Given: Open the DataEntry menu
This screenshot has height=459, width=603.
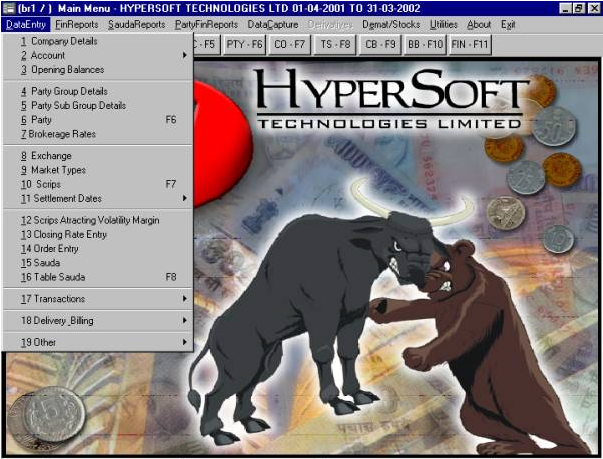Looking at the screenshot, I should tap(26, 25).
